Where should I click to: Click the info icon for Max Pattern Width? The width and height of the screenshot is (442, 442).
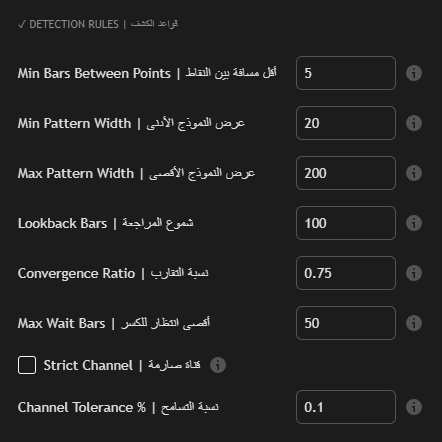click(414, 173)
